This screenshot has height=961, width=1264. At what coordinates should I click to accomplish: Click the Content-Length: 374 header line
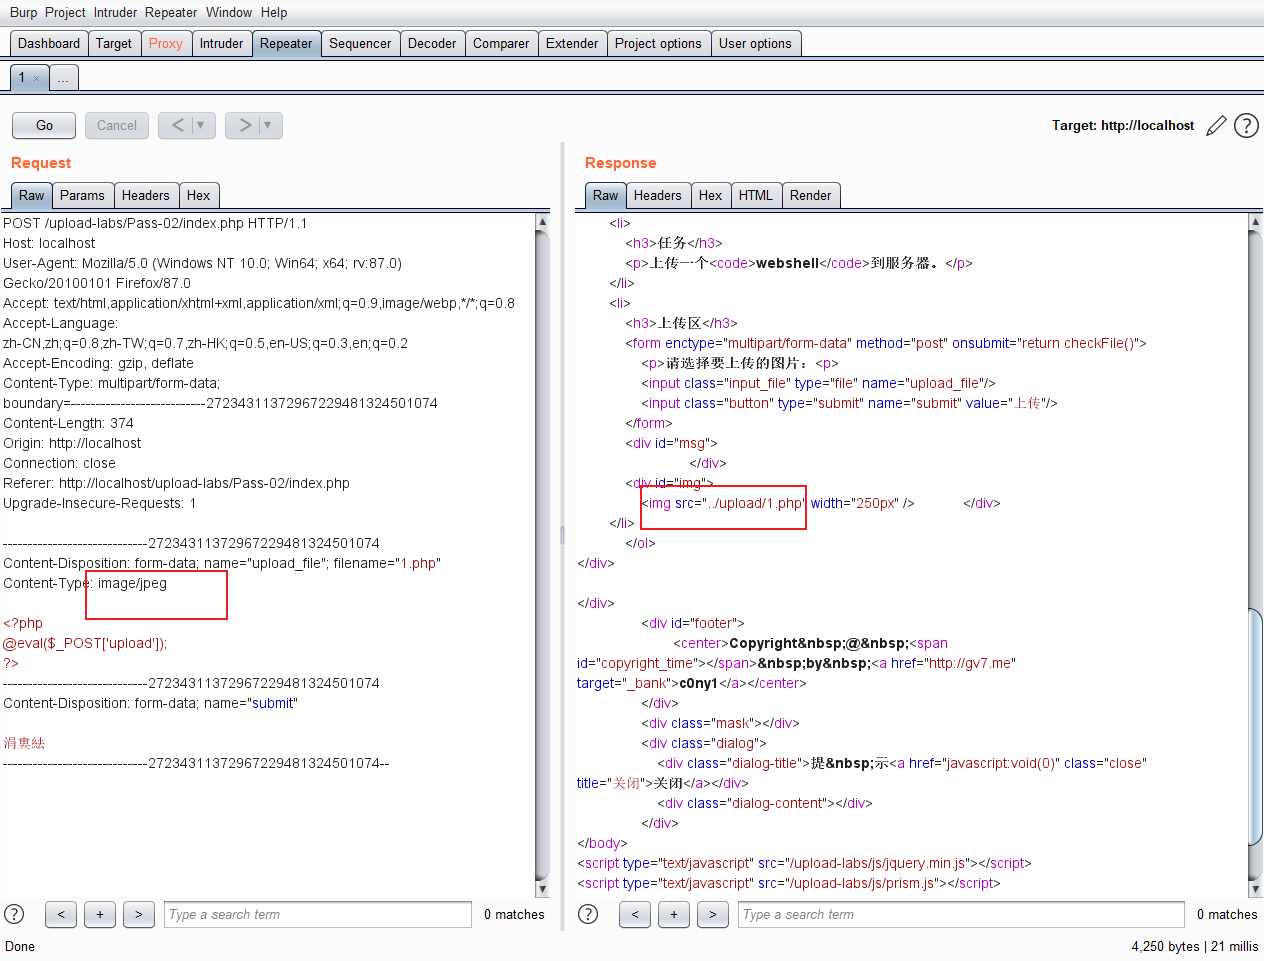pos(68,423)
